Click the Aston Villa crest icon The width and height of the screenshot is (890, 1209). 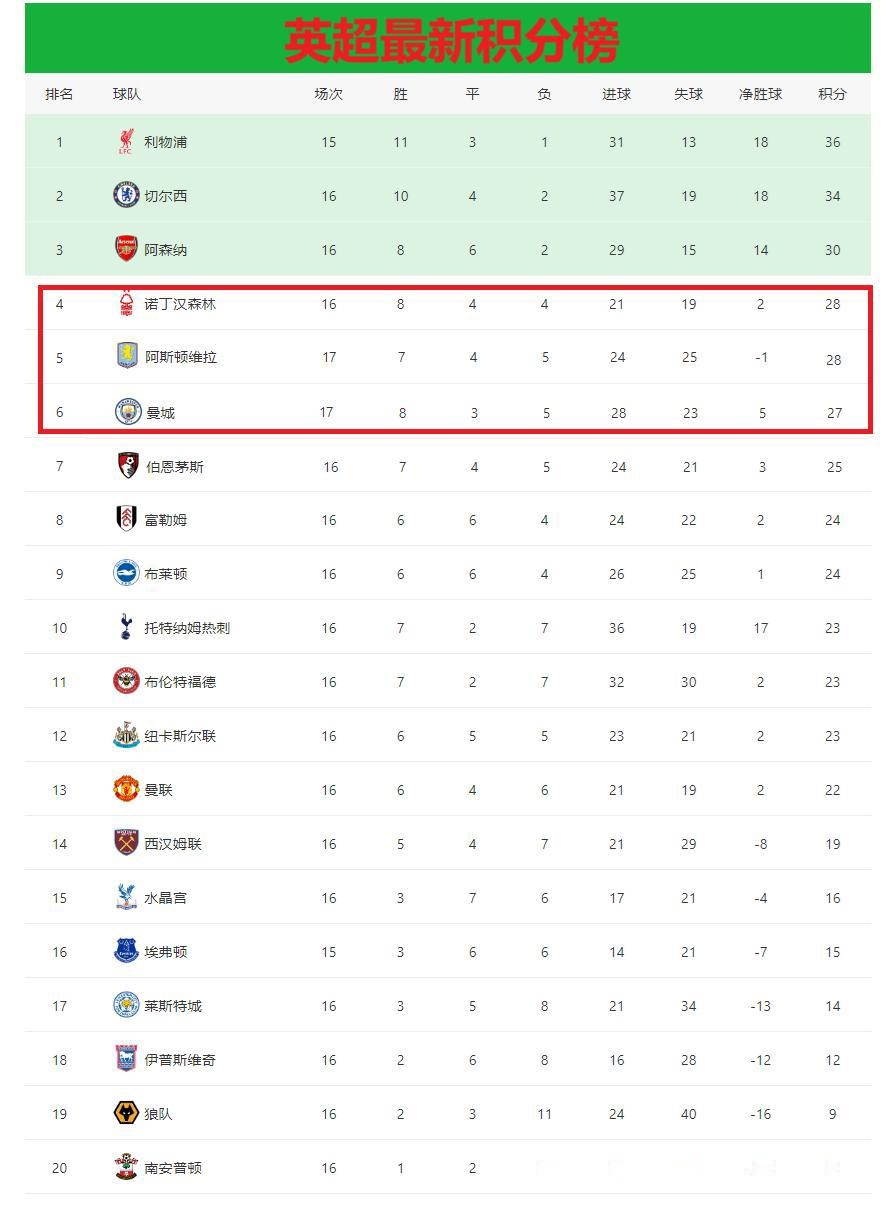coord(127,356)
